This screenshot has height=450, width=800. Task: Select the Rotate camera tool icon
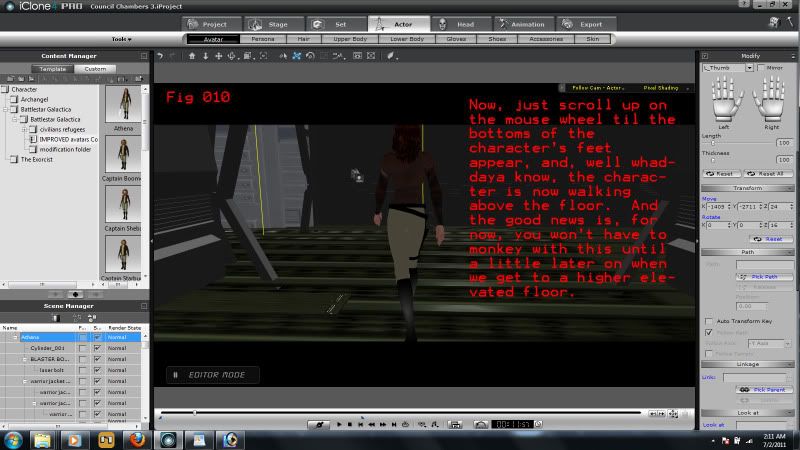[x=310, y=56]
